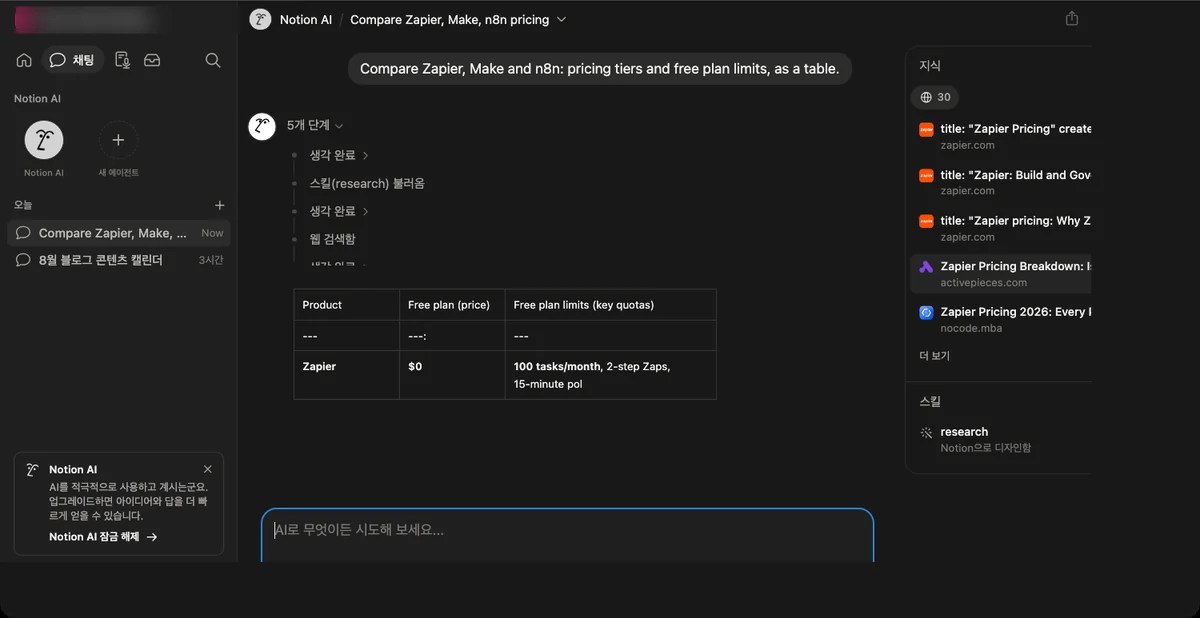Select the Notion AI agent avatar
Image resolution: width=1200 pixels, height=618 pixels.
click(44, 140)
